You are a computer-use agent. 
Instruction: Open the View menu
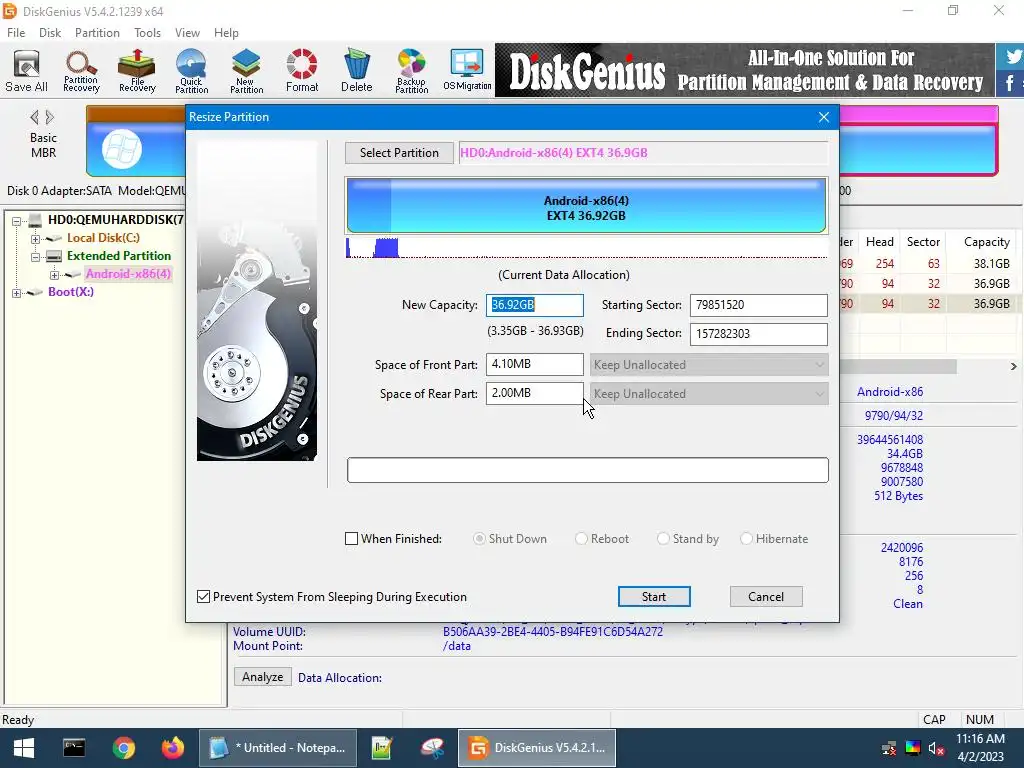coord(187,33)
